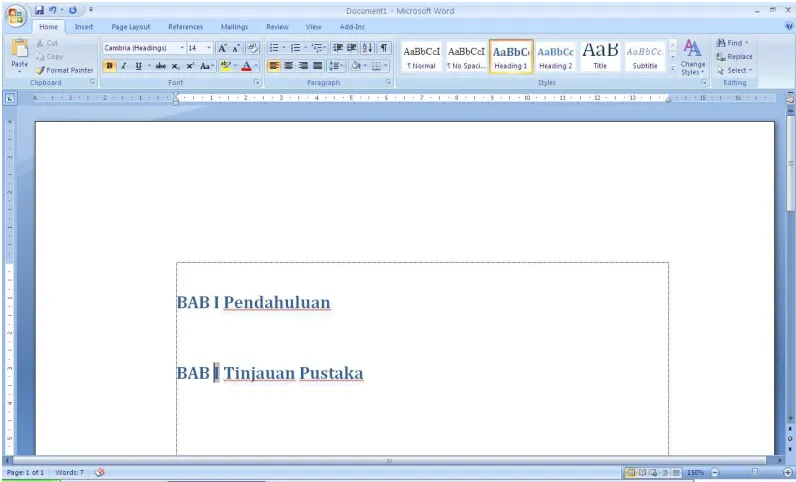Open the Office Button menu
This screenshot has width=796, height=482.
point(15,16)
